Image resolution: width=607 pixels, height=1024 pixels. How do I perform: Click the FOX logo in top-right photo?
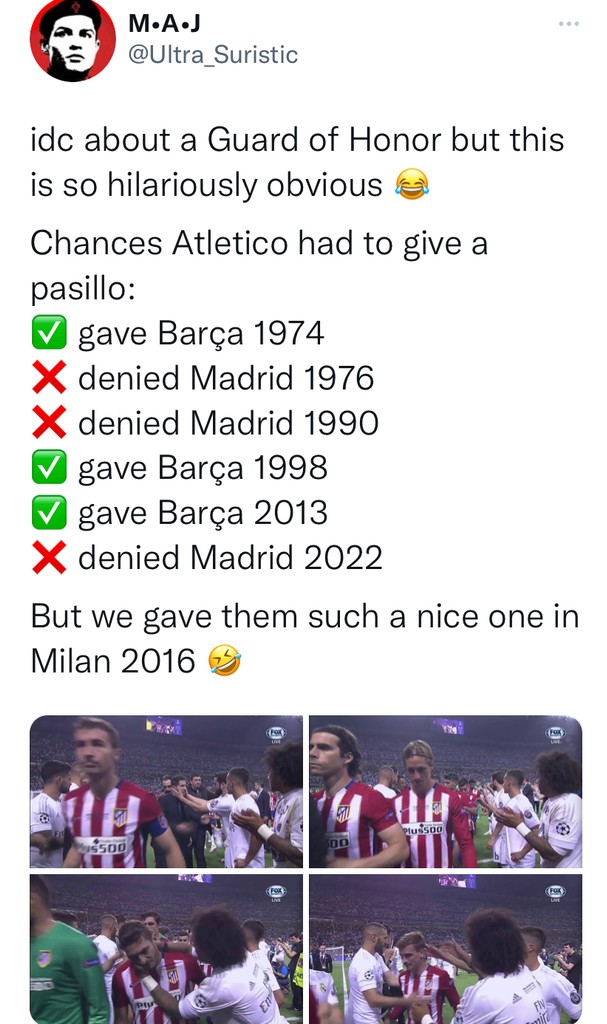(x=555, y=734)
